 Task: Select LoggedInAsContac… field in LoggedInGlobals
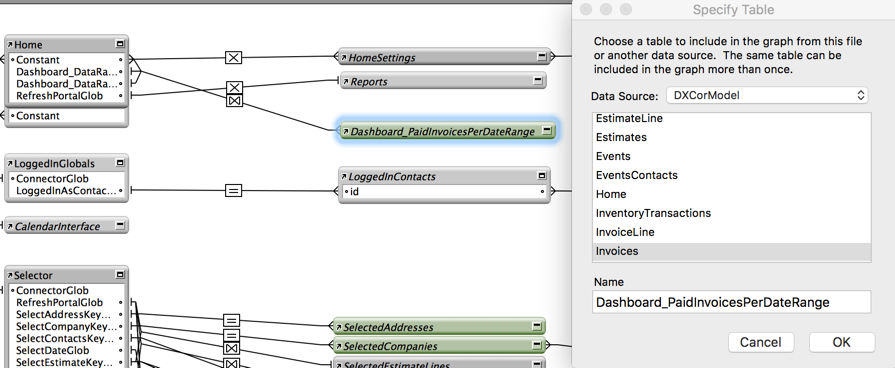pos(67,191)
